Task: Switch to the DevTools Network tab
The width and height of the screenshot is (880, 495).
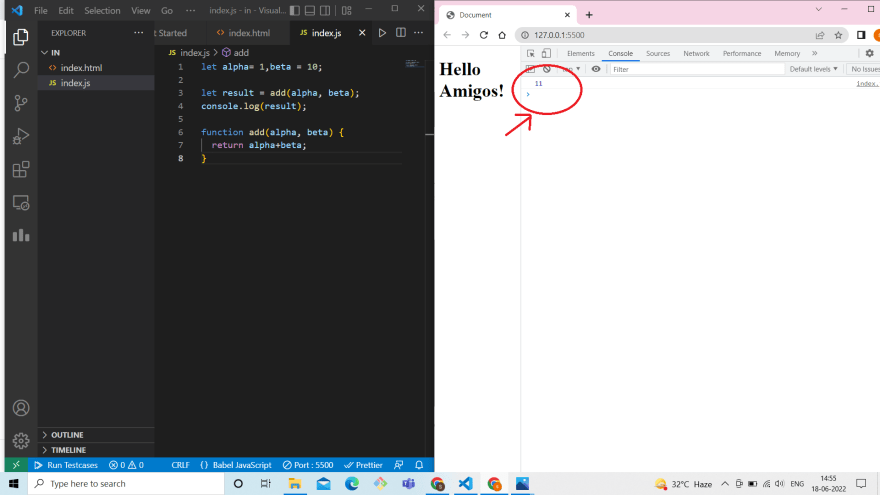Action: click(696, 53)
